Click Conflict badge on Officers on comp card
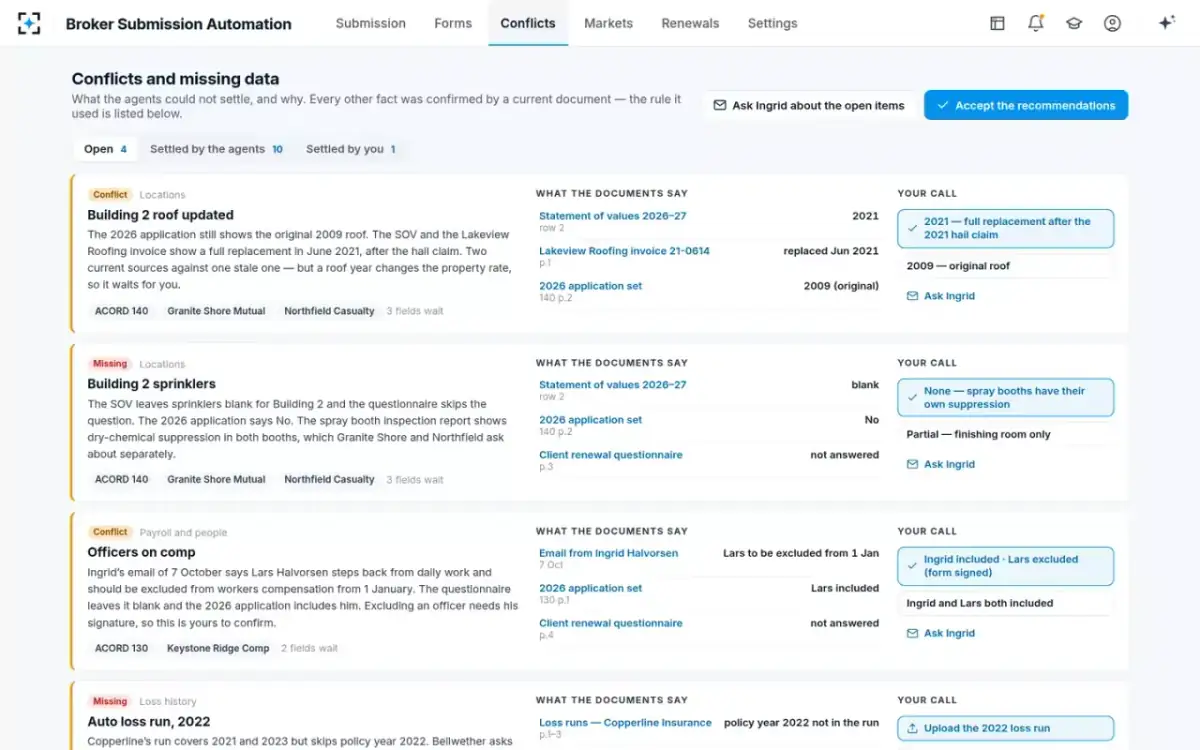Image resolution: width=1200 pixels, height=750 pixels. 110,532
